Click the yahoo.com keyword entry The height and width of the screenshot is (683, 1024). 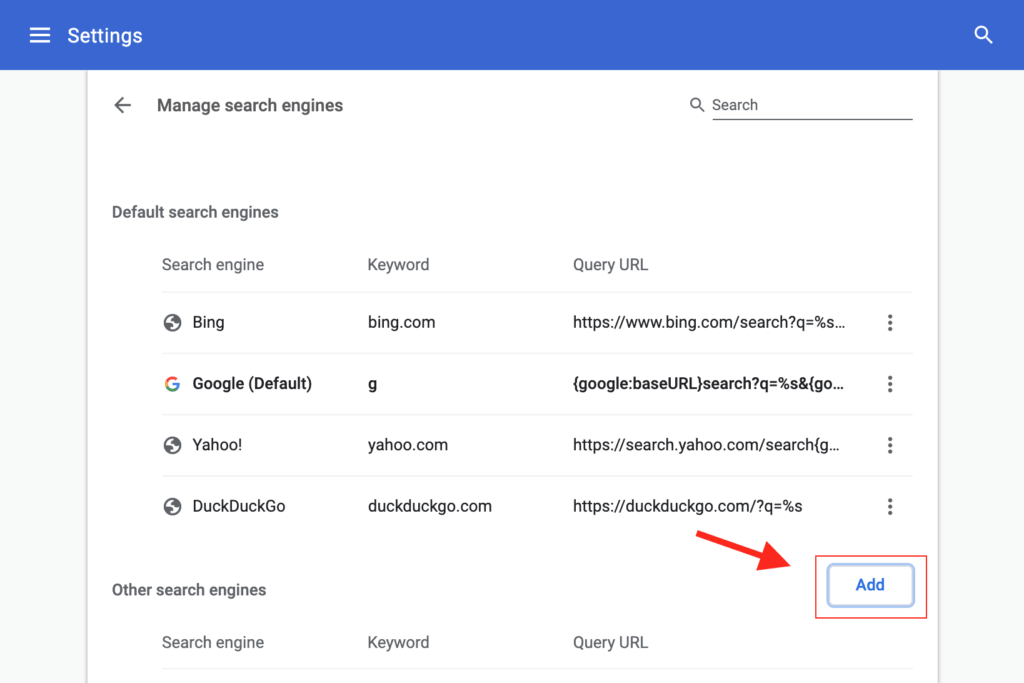[407, 445]
